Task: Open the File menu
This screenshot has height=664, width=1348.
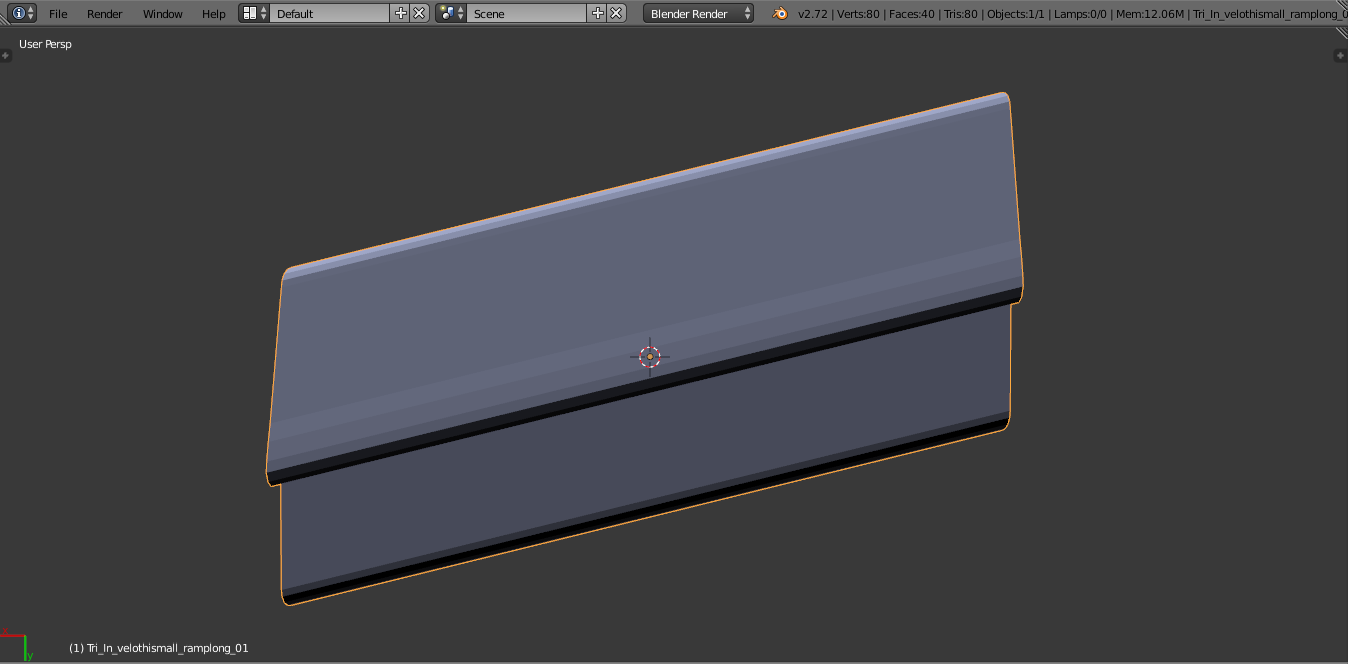Action: click(x=58, y=14)
